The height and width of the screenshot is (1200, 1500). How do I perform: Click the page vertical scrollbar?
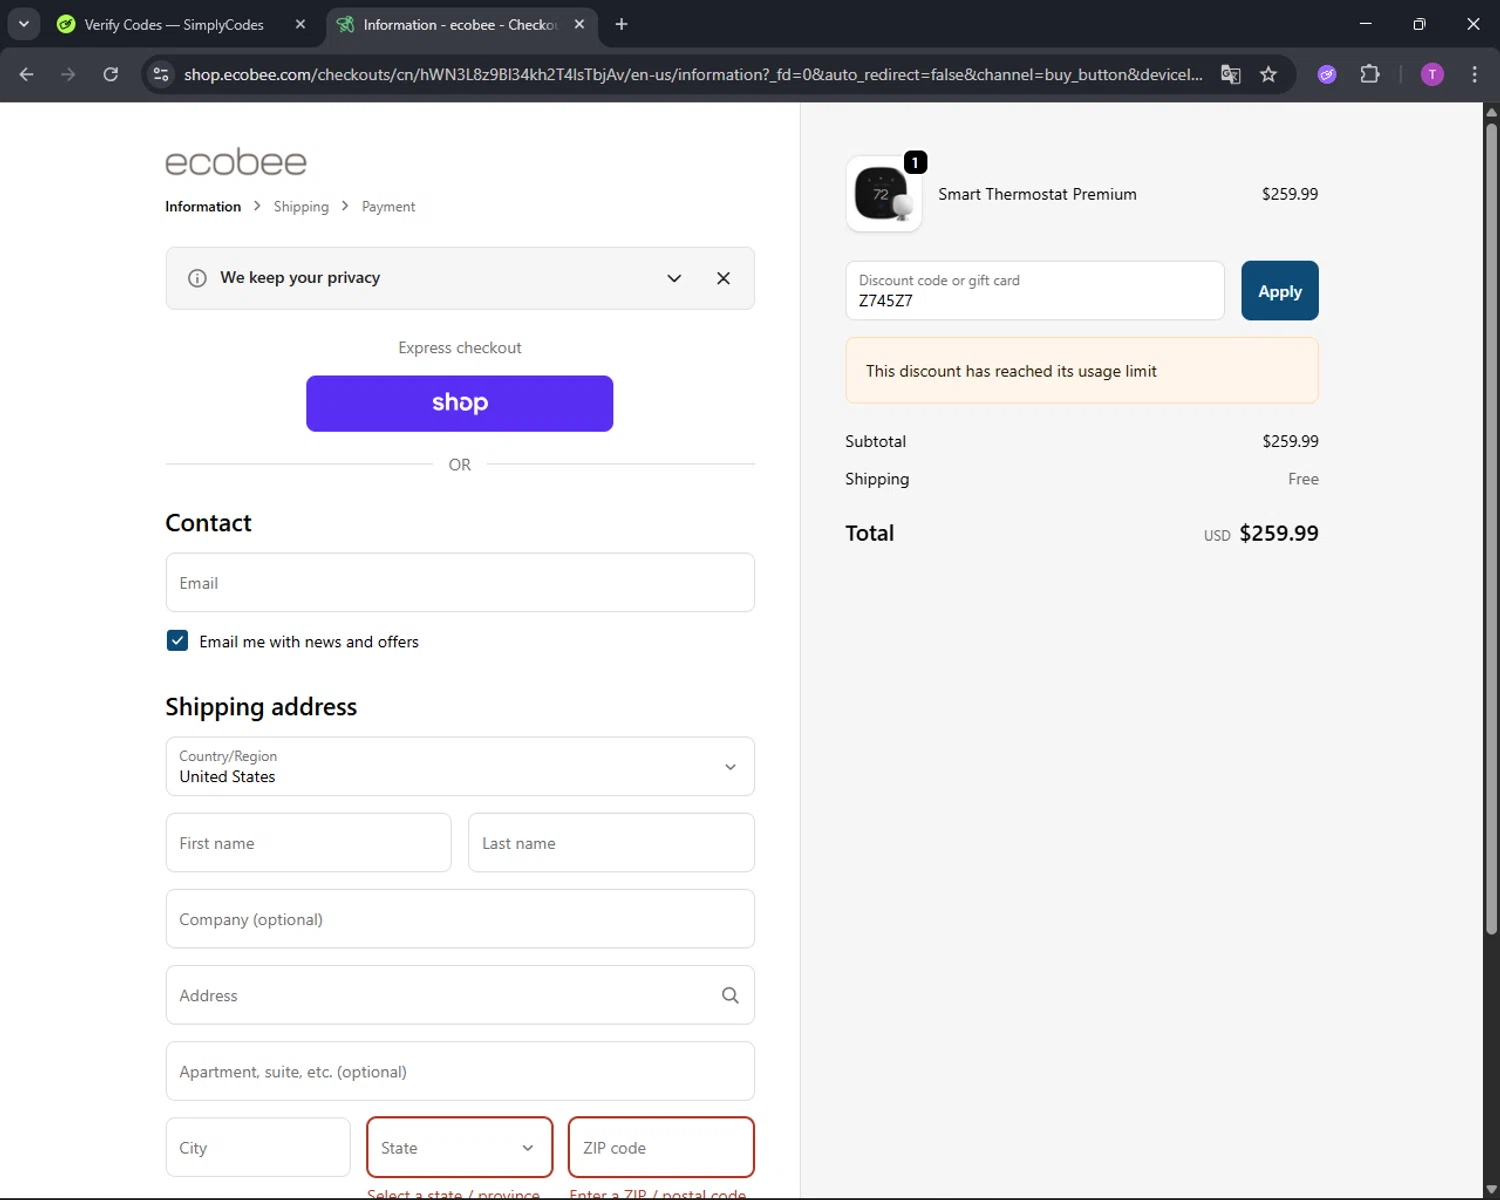1491,530
